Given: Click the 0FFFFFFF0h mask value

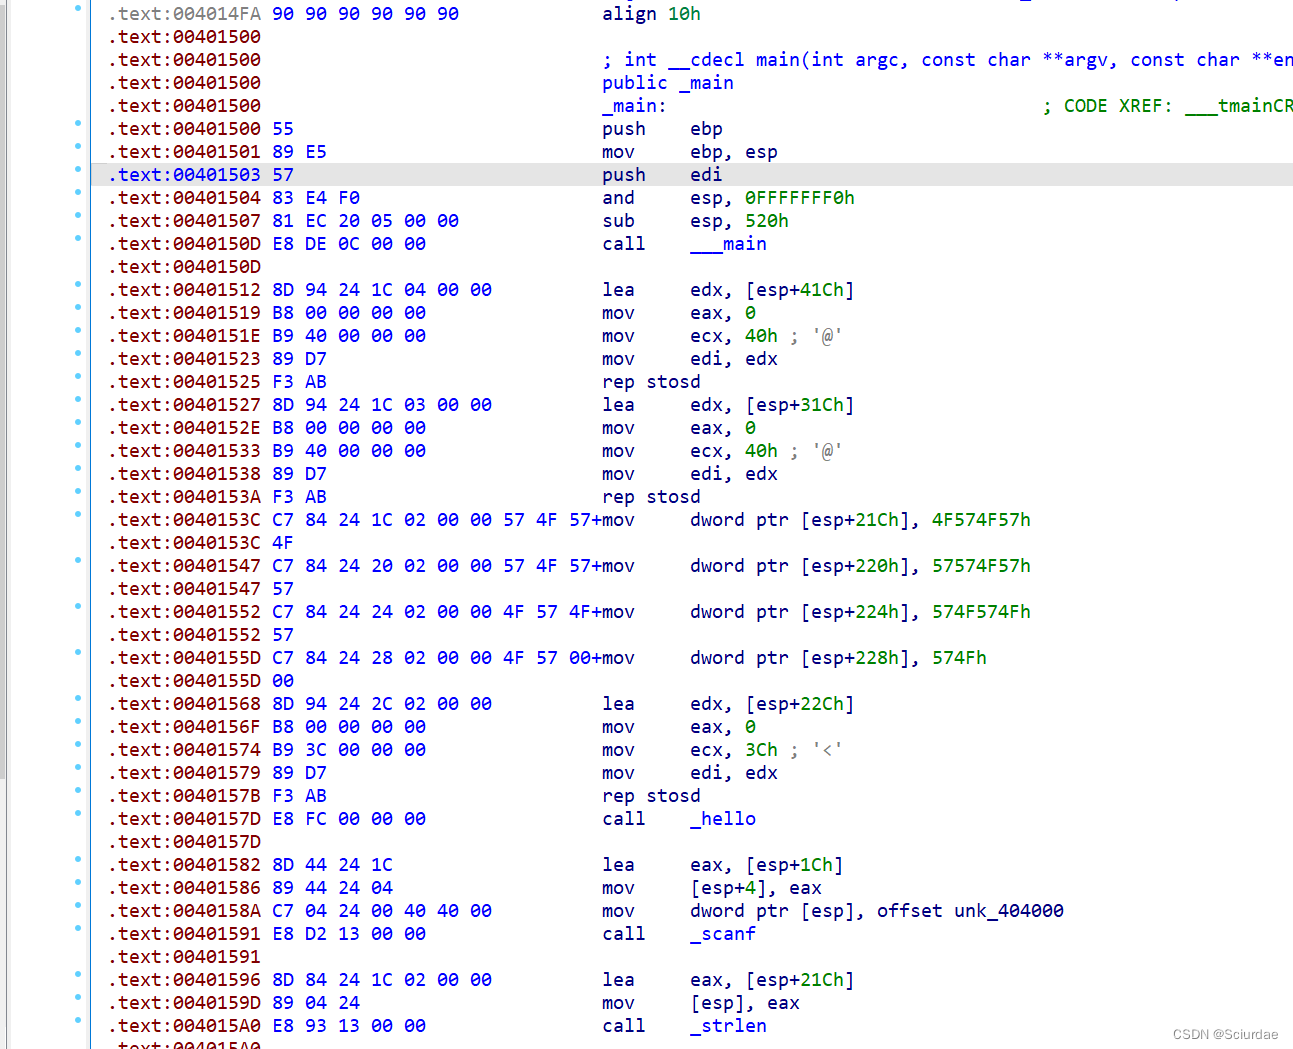Looking at the screenshot, I should [x=800, y=198].
